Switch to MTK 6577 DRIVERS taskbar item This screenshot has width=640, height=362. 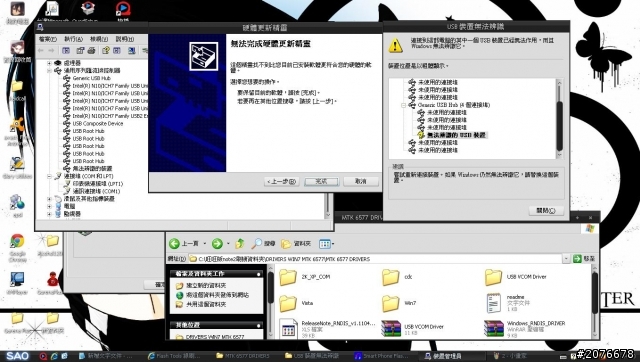[243, 356]
